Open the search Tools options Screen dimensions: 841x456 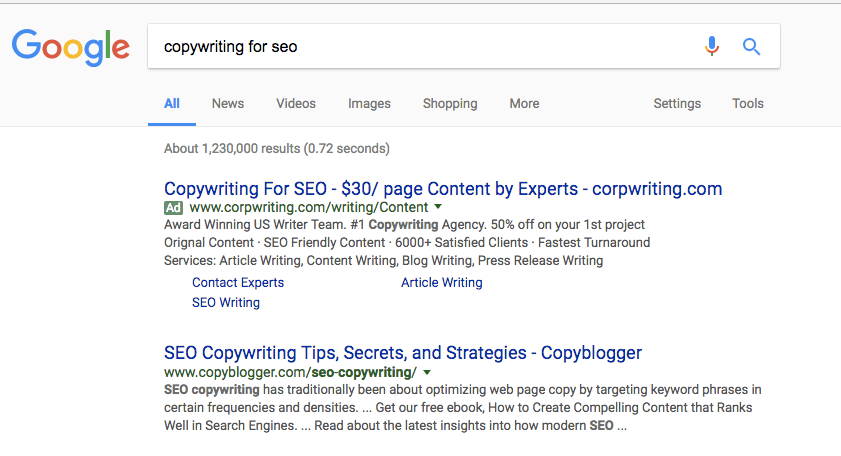point(748,104)
